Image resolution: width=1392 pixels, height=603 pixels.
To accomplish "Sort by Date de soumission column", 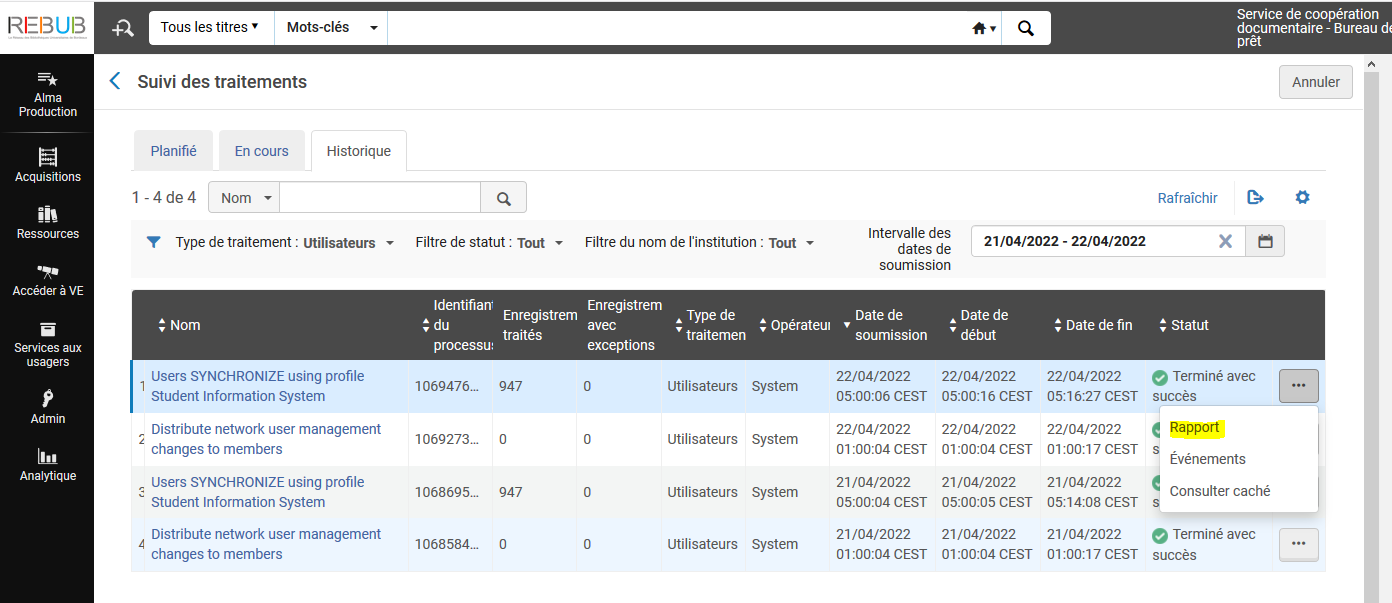I will [x=884, y=325].
